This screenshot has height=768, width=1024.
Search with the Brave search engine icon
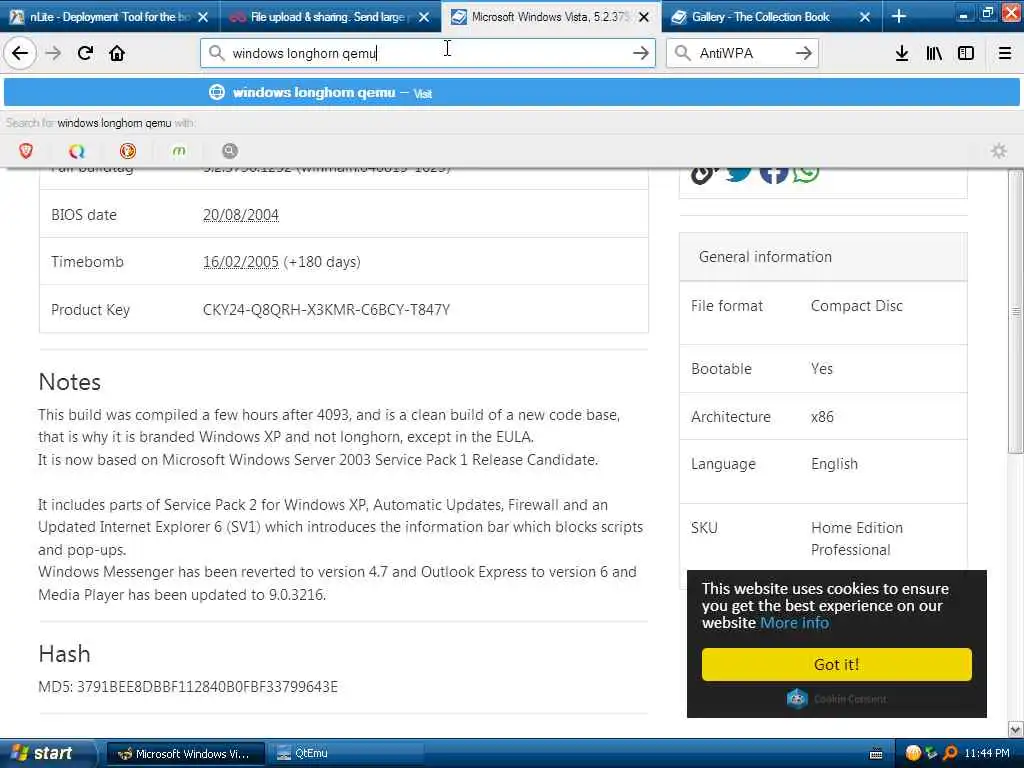point(26,152)
